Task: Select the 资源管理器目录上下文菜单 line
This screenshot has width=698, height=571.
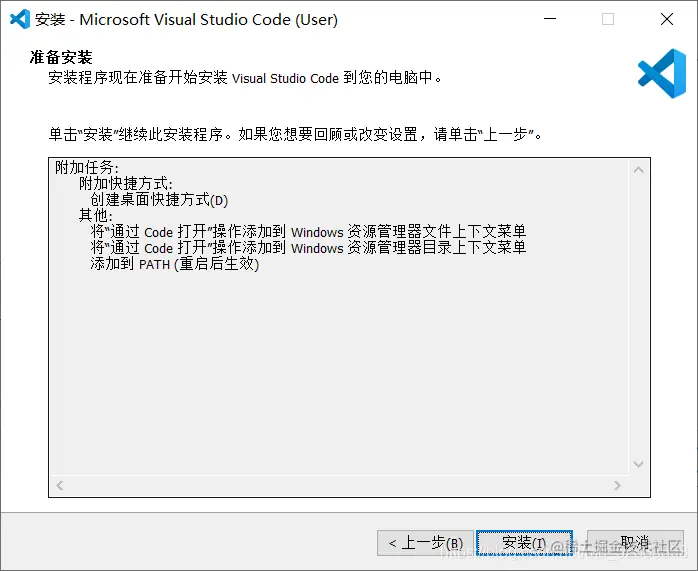Action: pyautogui.click(x=308, y=248)
